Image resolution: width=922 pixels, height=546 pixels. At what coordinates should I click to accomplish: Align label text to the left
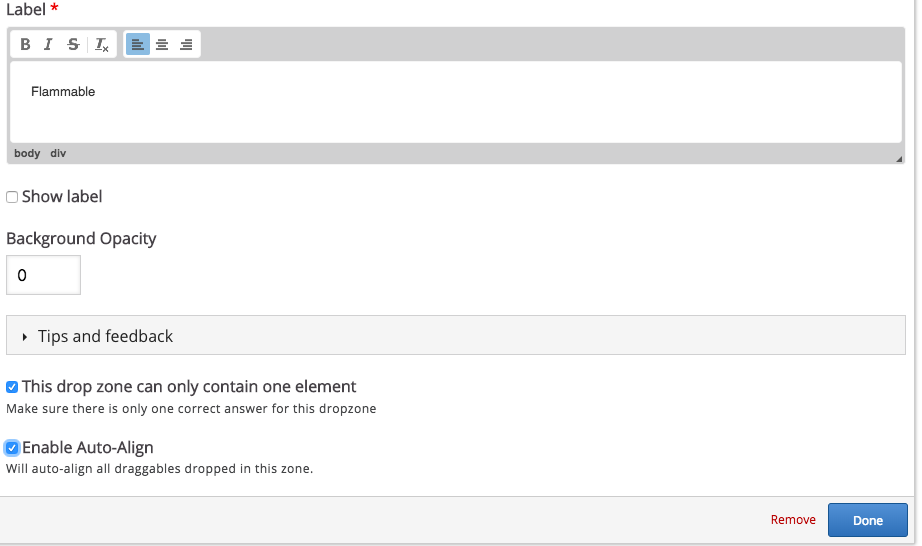[138, 44]
